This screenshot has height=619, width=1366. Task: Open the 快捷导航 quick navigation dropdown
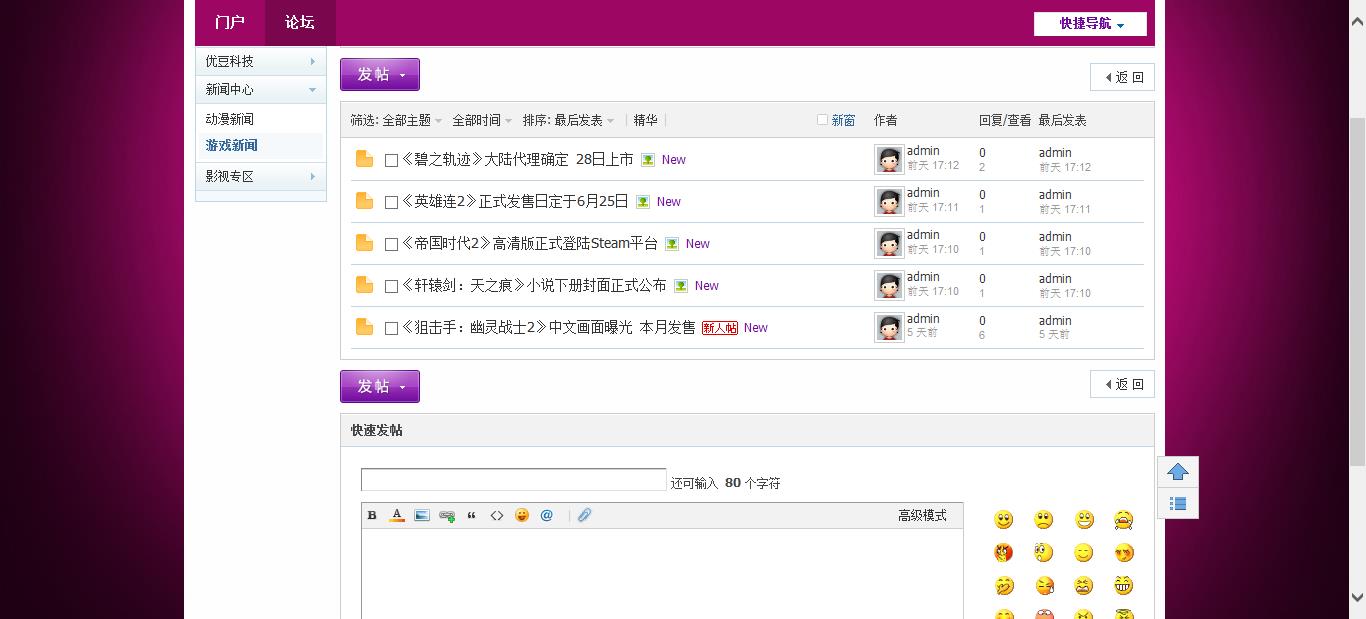coord(1090,23)
